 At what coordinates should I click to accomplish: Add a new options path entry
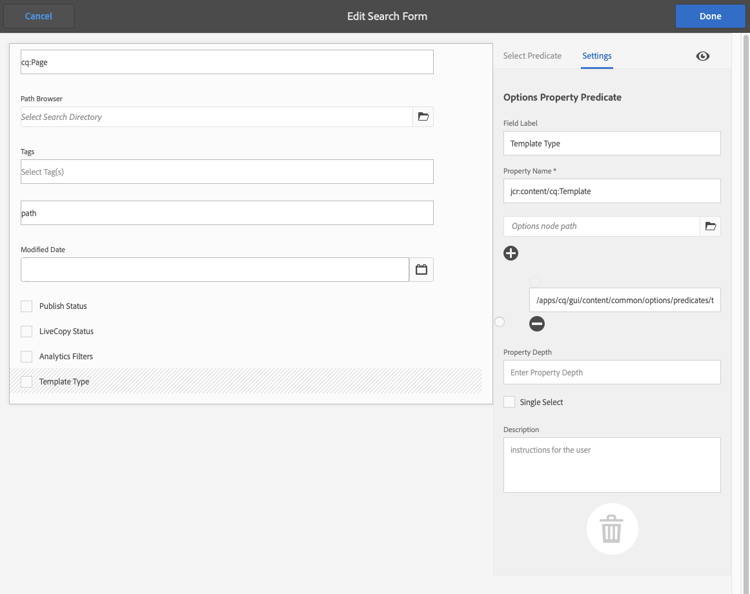coord(511,253)
